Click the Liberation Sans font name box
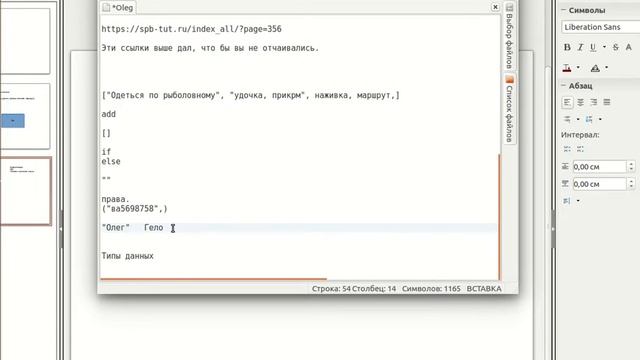Image resolution: width=640 pixels, height=360 pixels. click(x=600, y=27)
